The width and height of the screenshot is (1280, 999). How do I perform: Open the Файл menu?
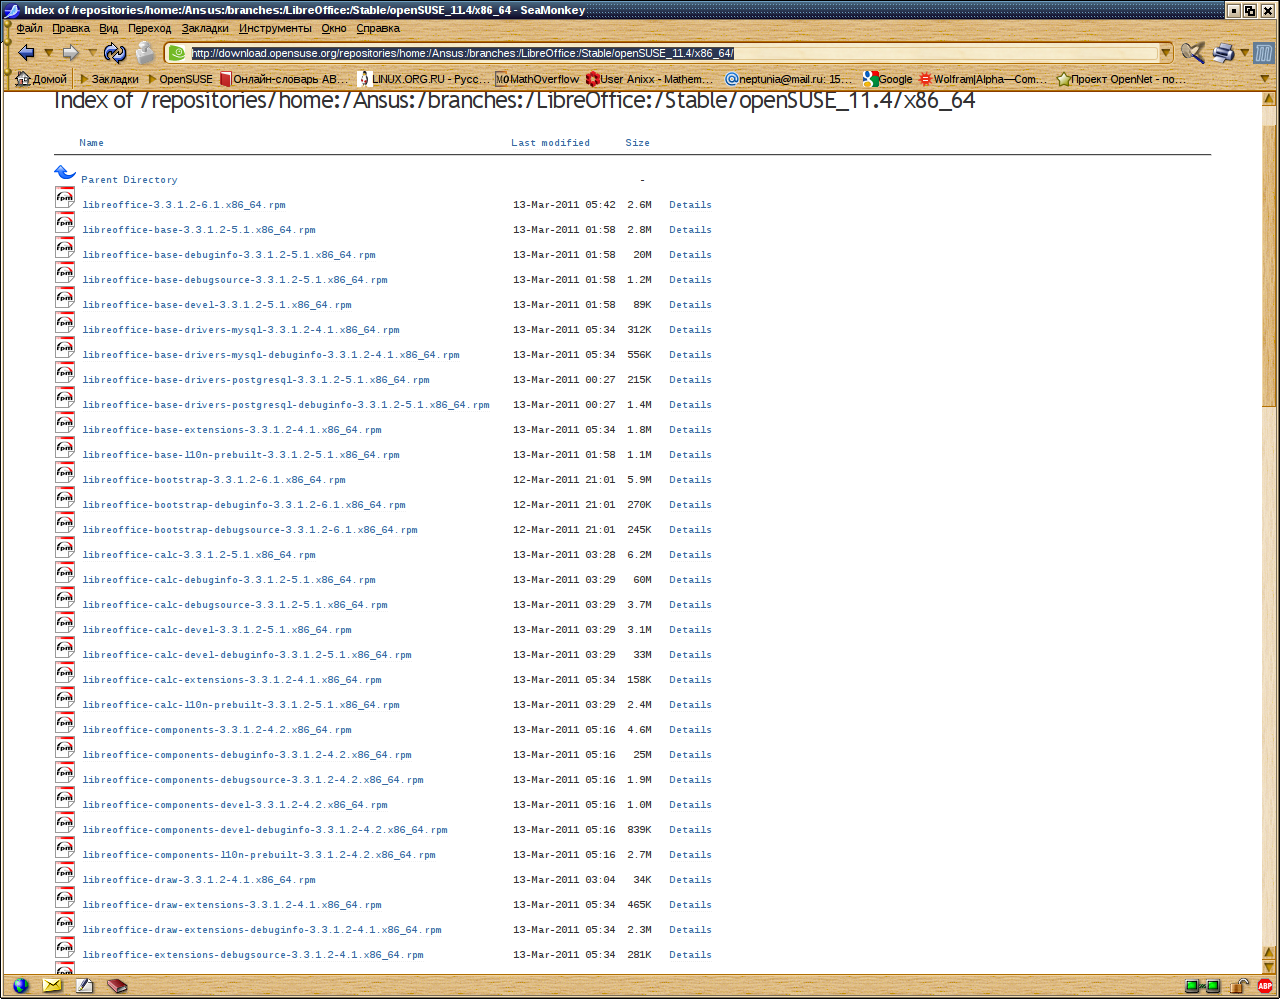tap(30, 28)
